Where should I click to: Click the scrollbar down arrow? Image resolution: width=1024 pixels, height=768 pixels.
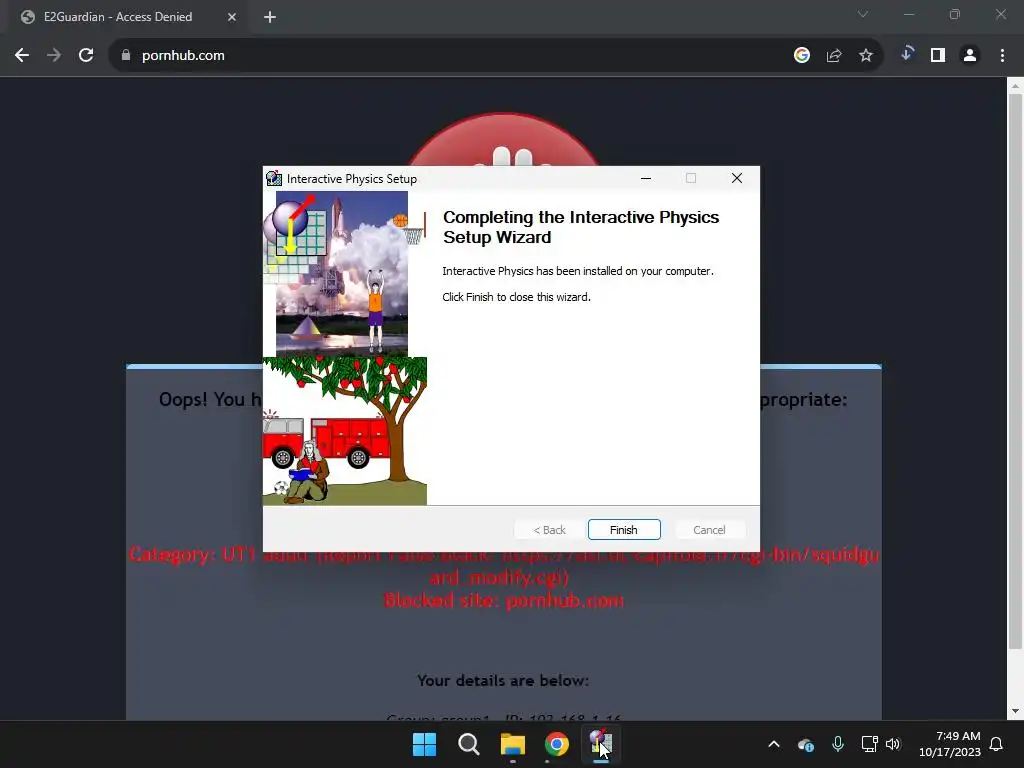[1015, 711]
